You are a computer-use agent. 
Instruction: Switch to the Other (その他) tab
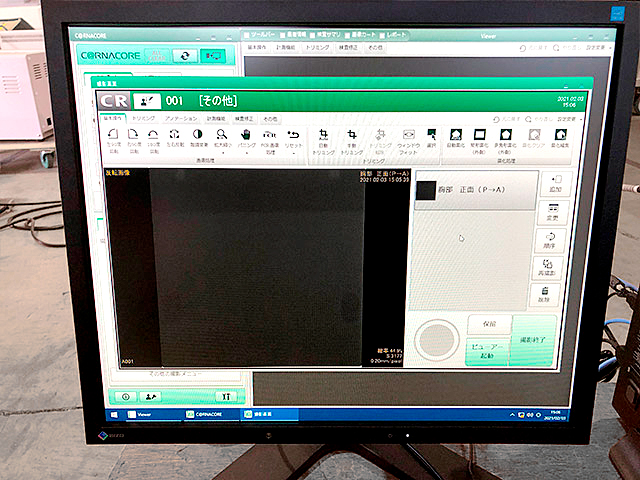270,118
